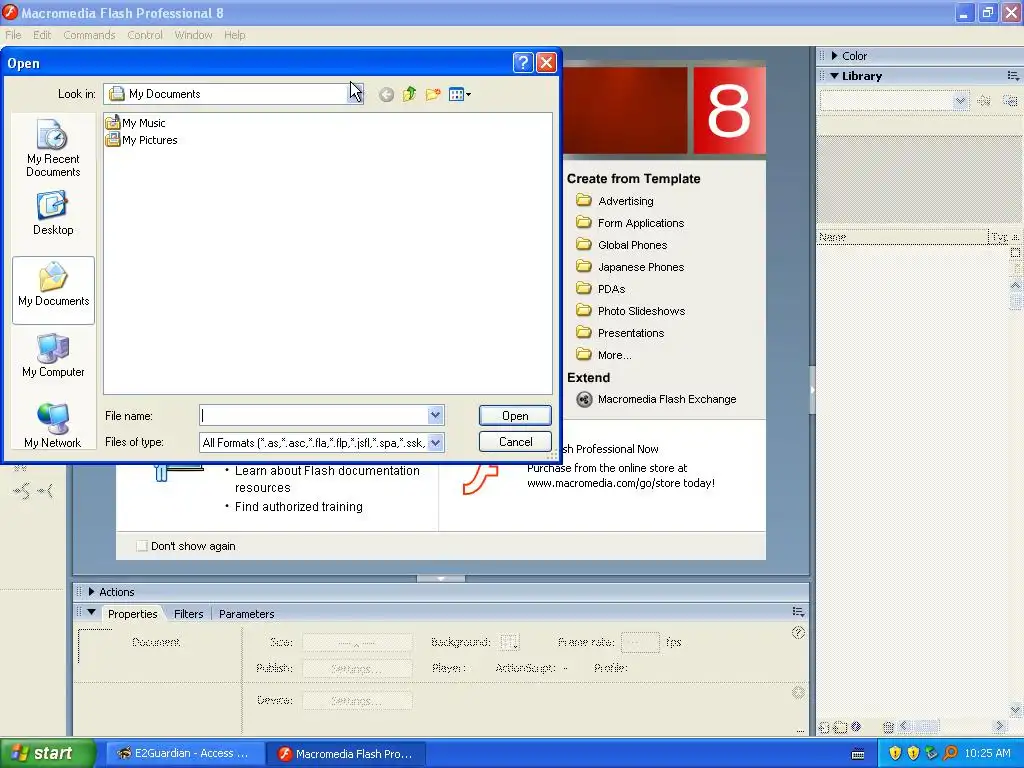Switch to the Filters tab

pos(189,614)
